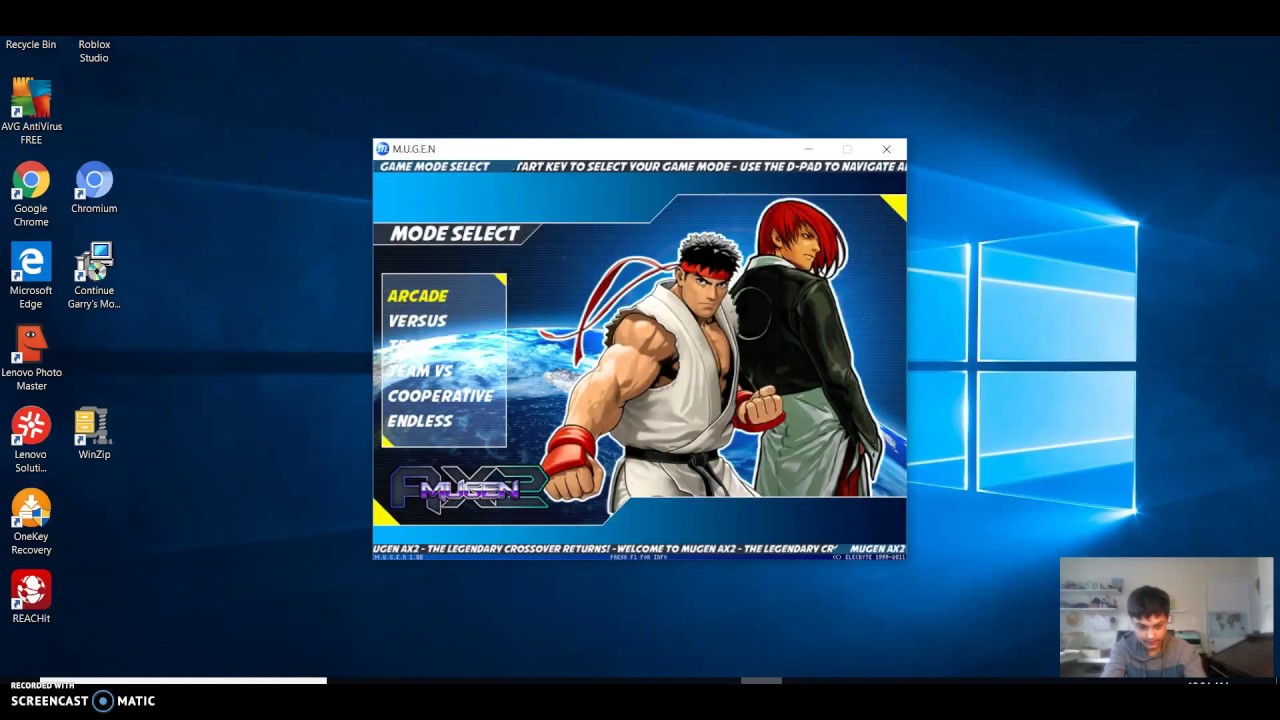This screenshot has height=720, width=1280.
Task: Click the Roblox Studio desktop label
Action: (94, 51)
